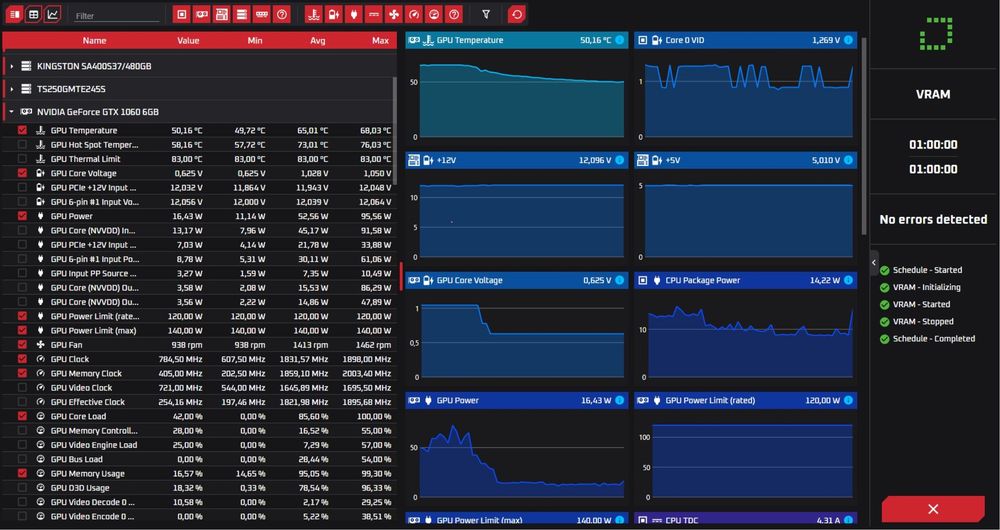Uncheck the GPU Clock checkbox
Screen dimensions: 1000x530
pos(22,359)
